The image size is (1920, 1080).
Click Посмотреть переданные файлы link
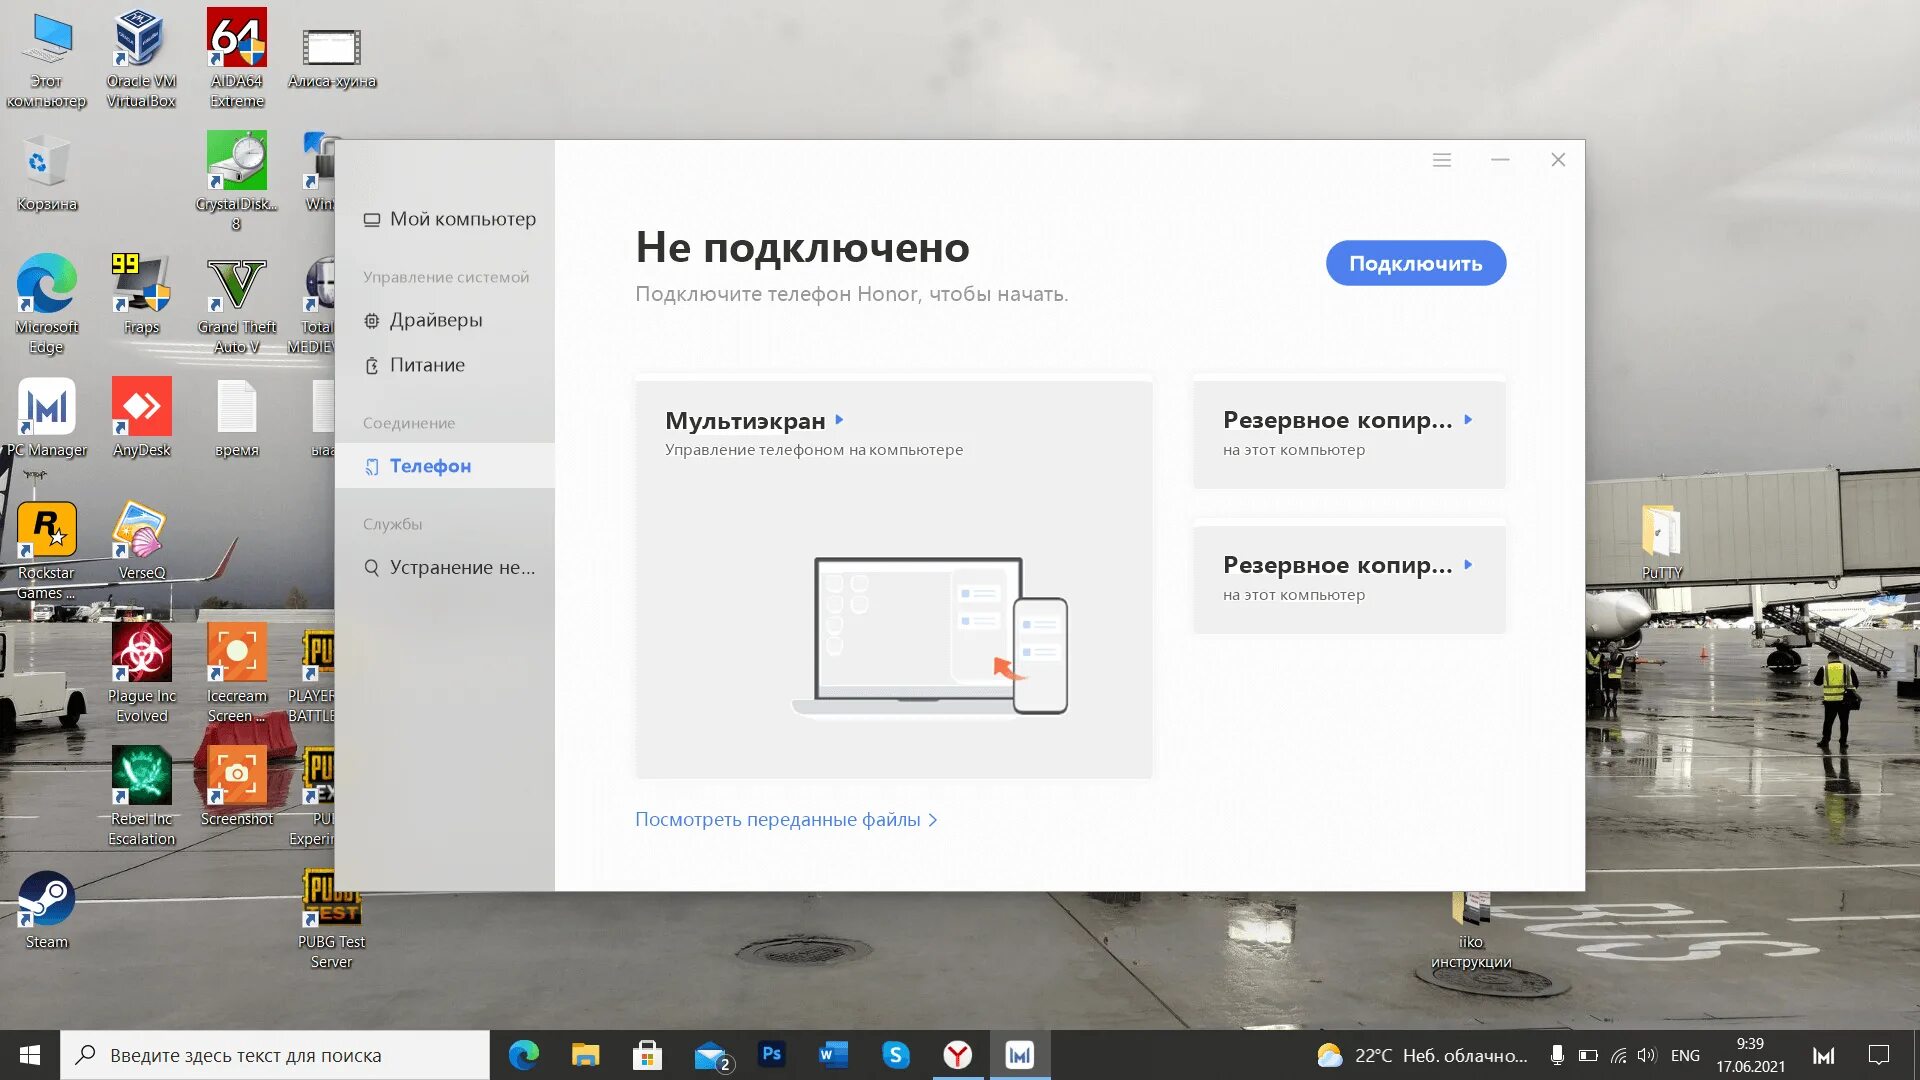(779, 819)
